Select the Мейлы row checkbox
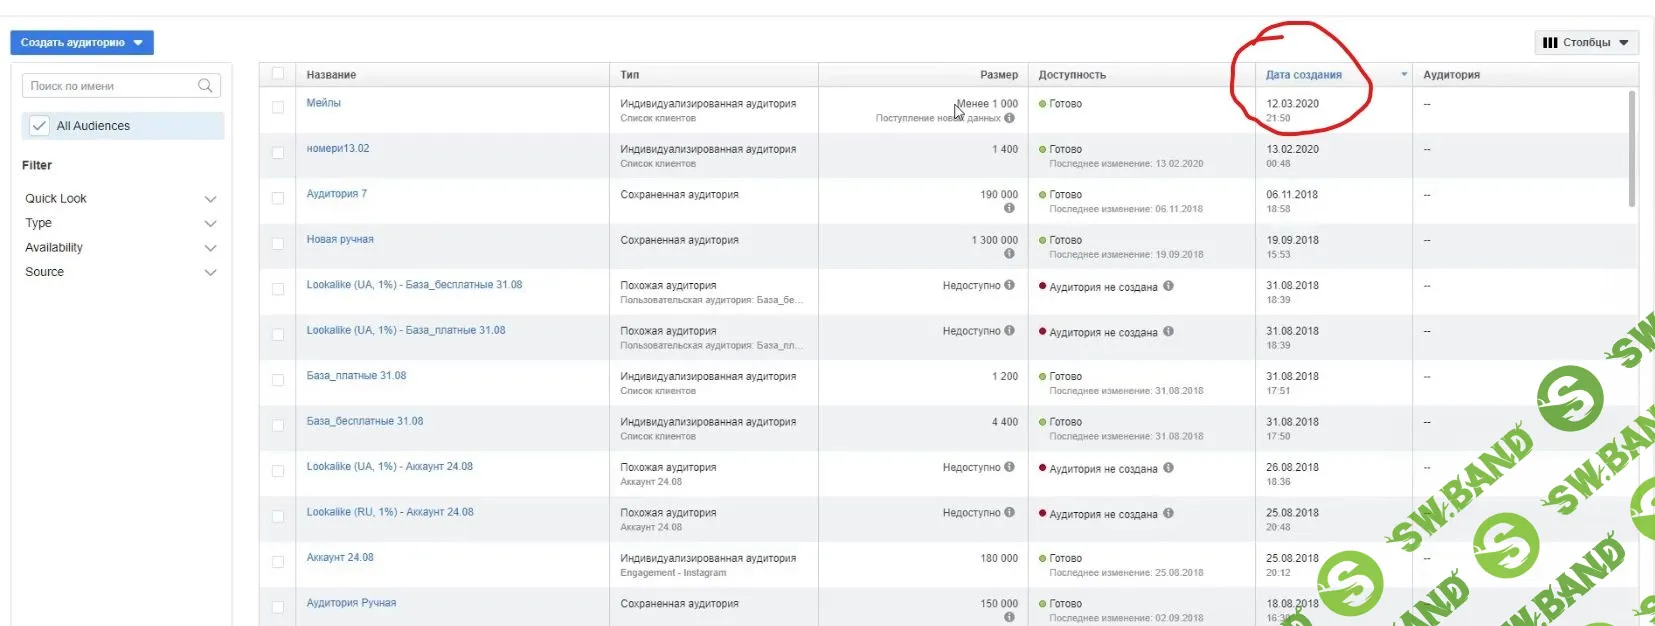 tap(278, 108)
